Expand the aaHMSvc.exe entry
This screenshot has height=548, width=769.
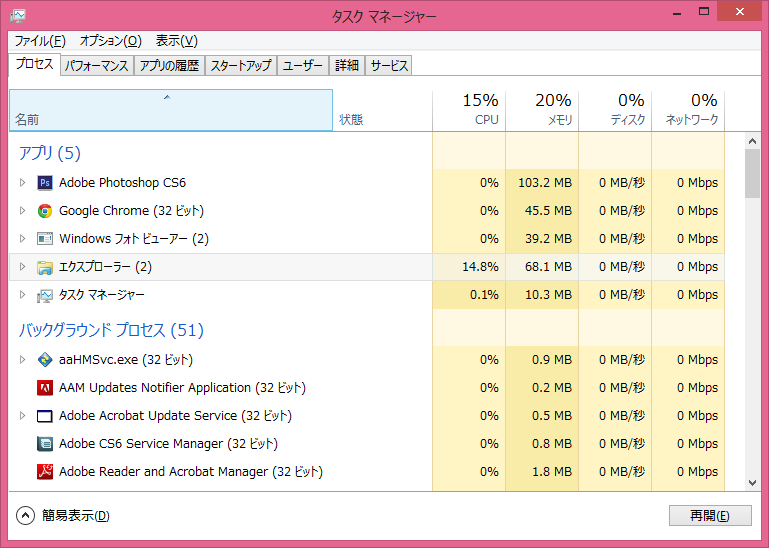22,359
